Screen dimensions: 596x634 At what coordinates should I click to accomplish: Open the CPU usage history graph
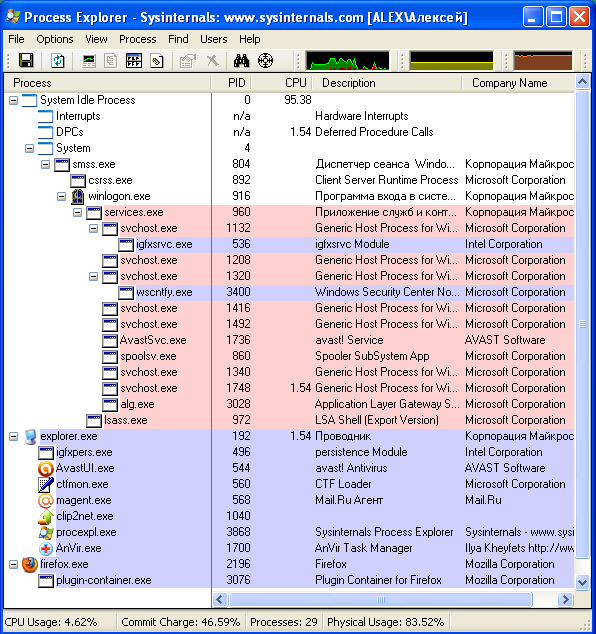point(347,61)
